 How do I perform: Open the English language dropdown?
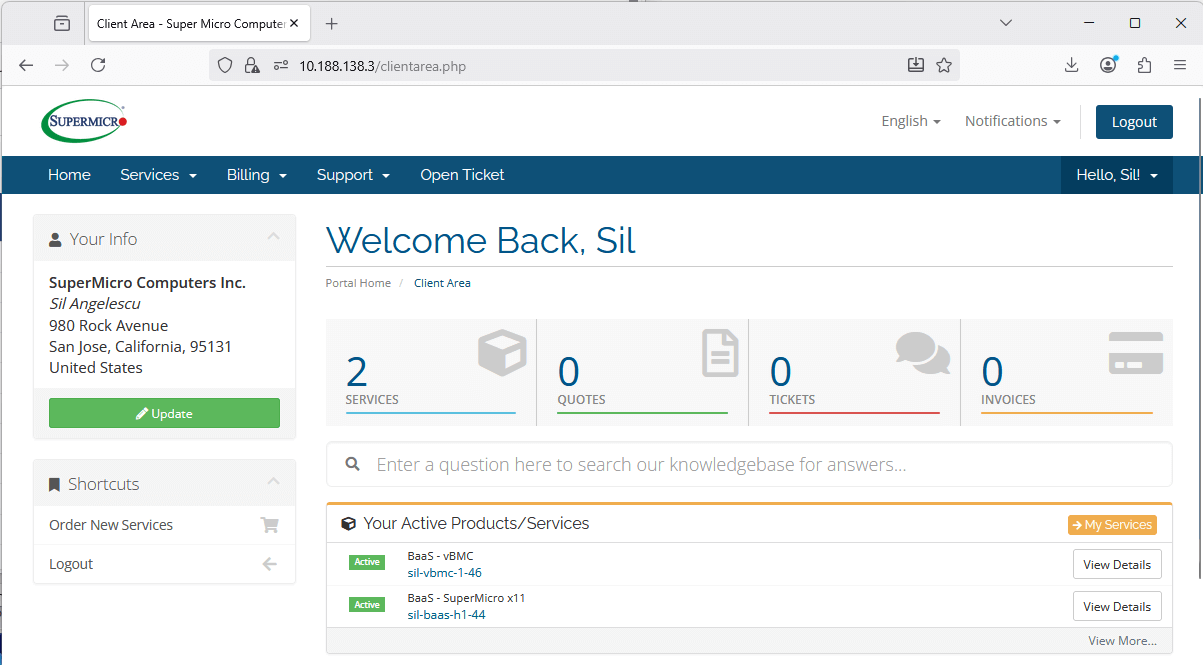tap(910, 120)
